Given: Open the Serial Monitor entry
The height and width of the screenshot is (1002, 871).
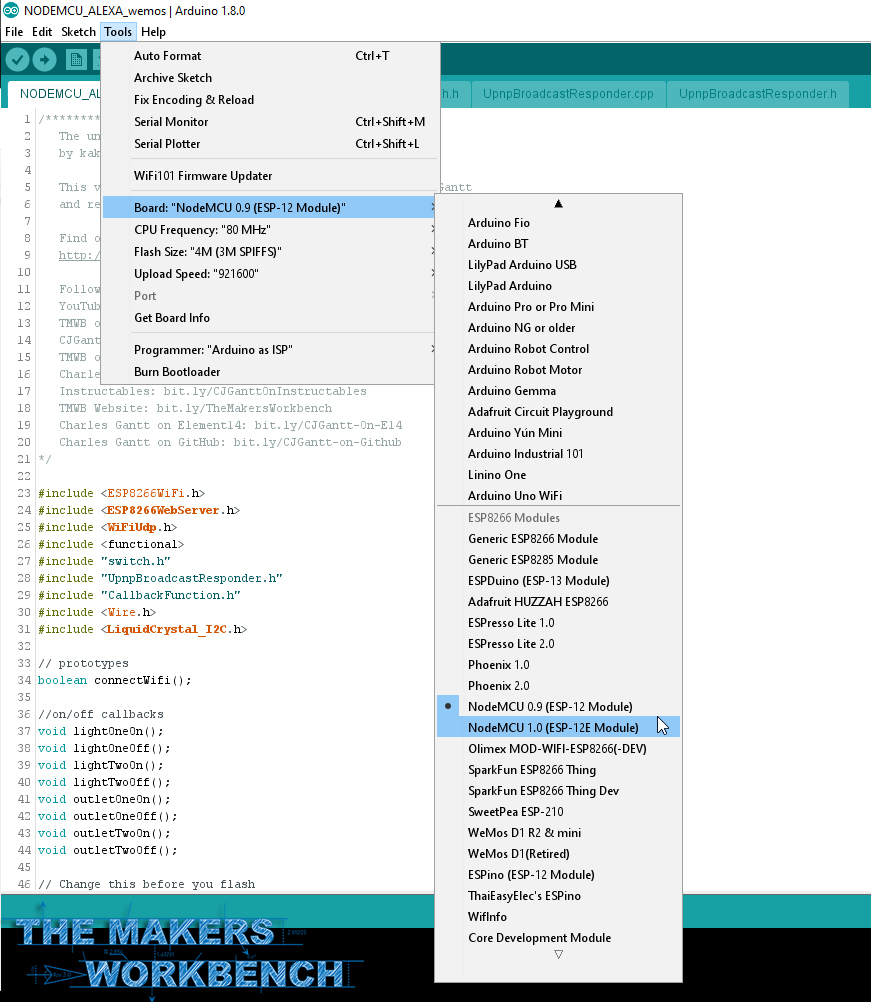Looking at the screenshot, I should click(x=269, y=121).
